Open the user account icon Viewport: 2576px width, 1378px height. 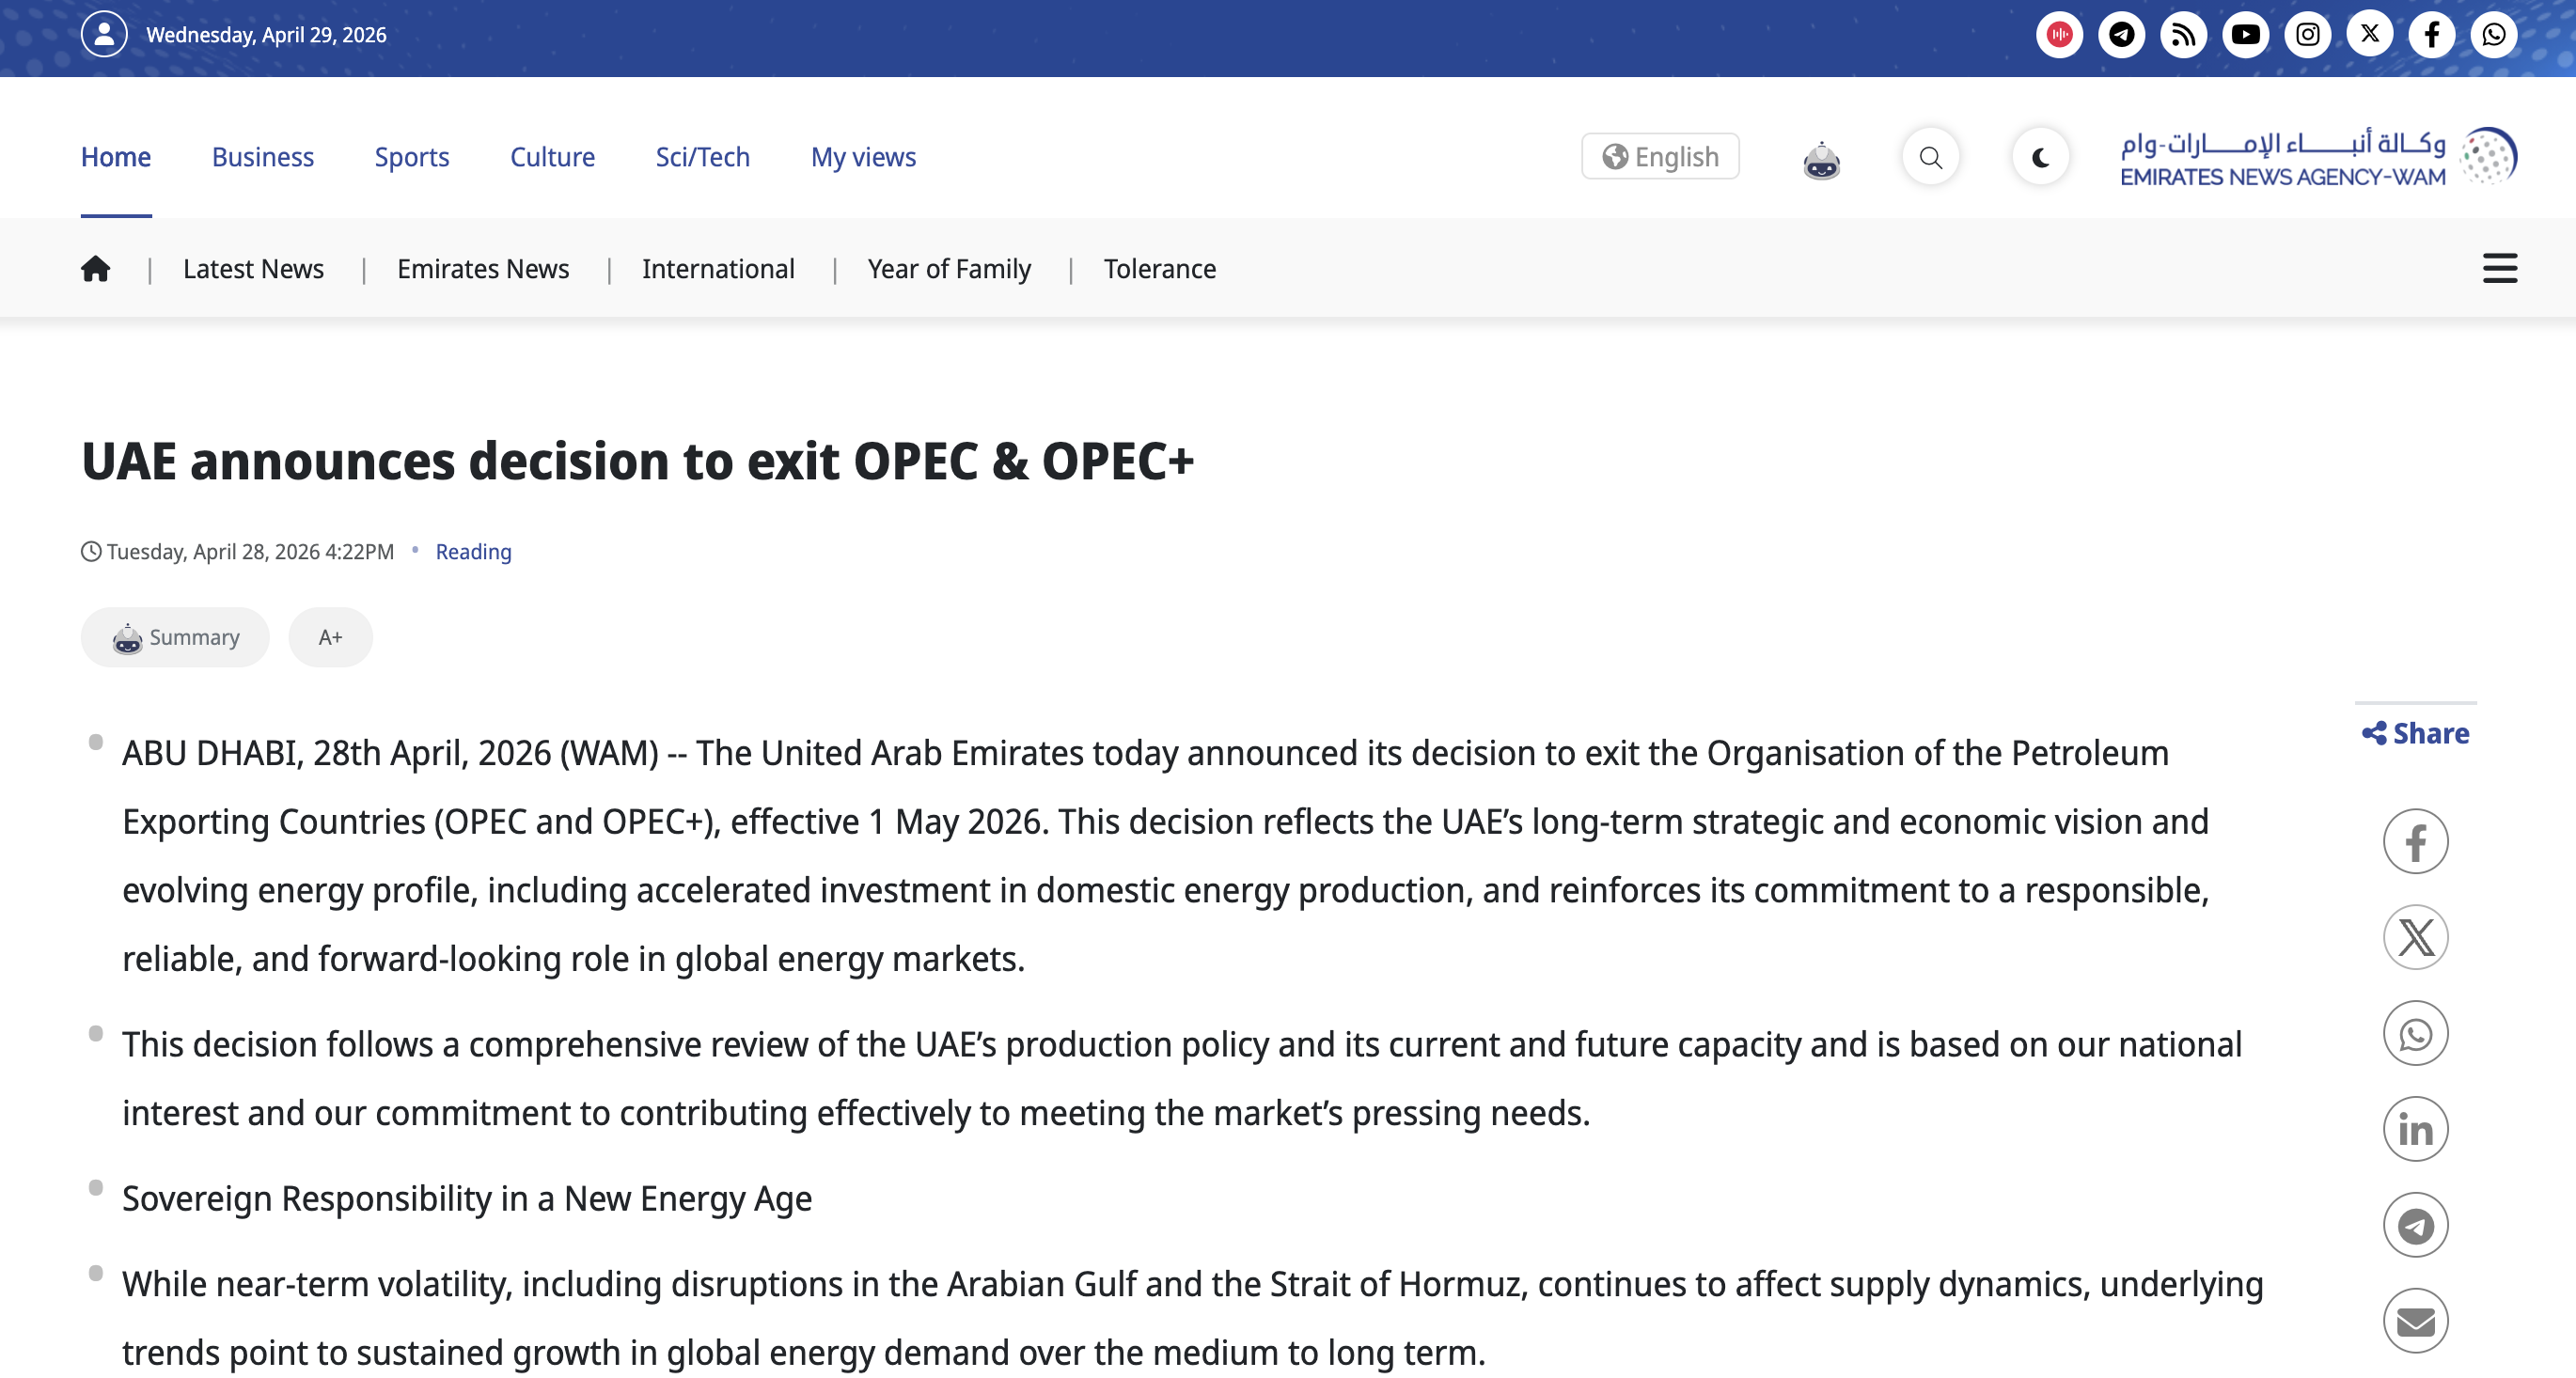coord(104,35)
